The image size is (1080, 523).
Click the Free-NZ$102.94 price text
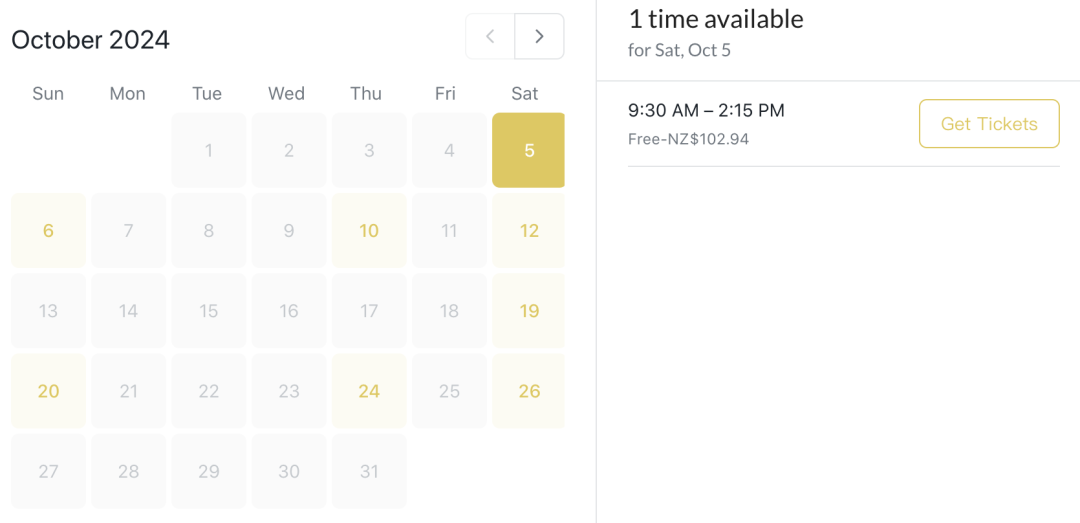point(688,139)
